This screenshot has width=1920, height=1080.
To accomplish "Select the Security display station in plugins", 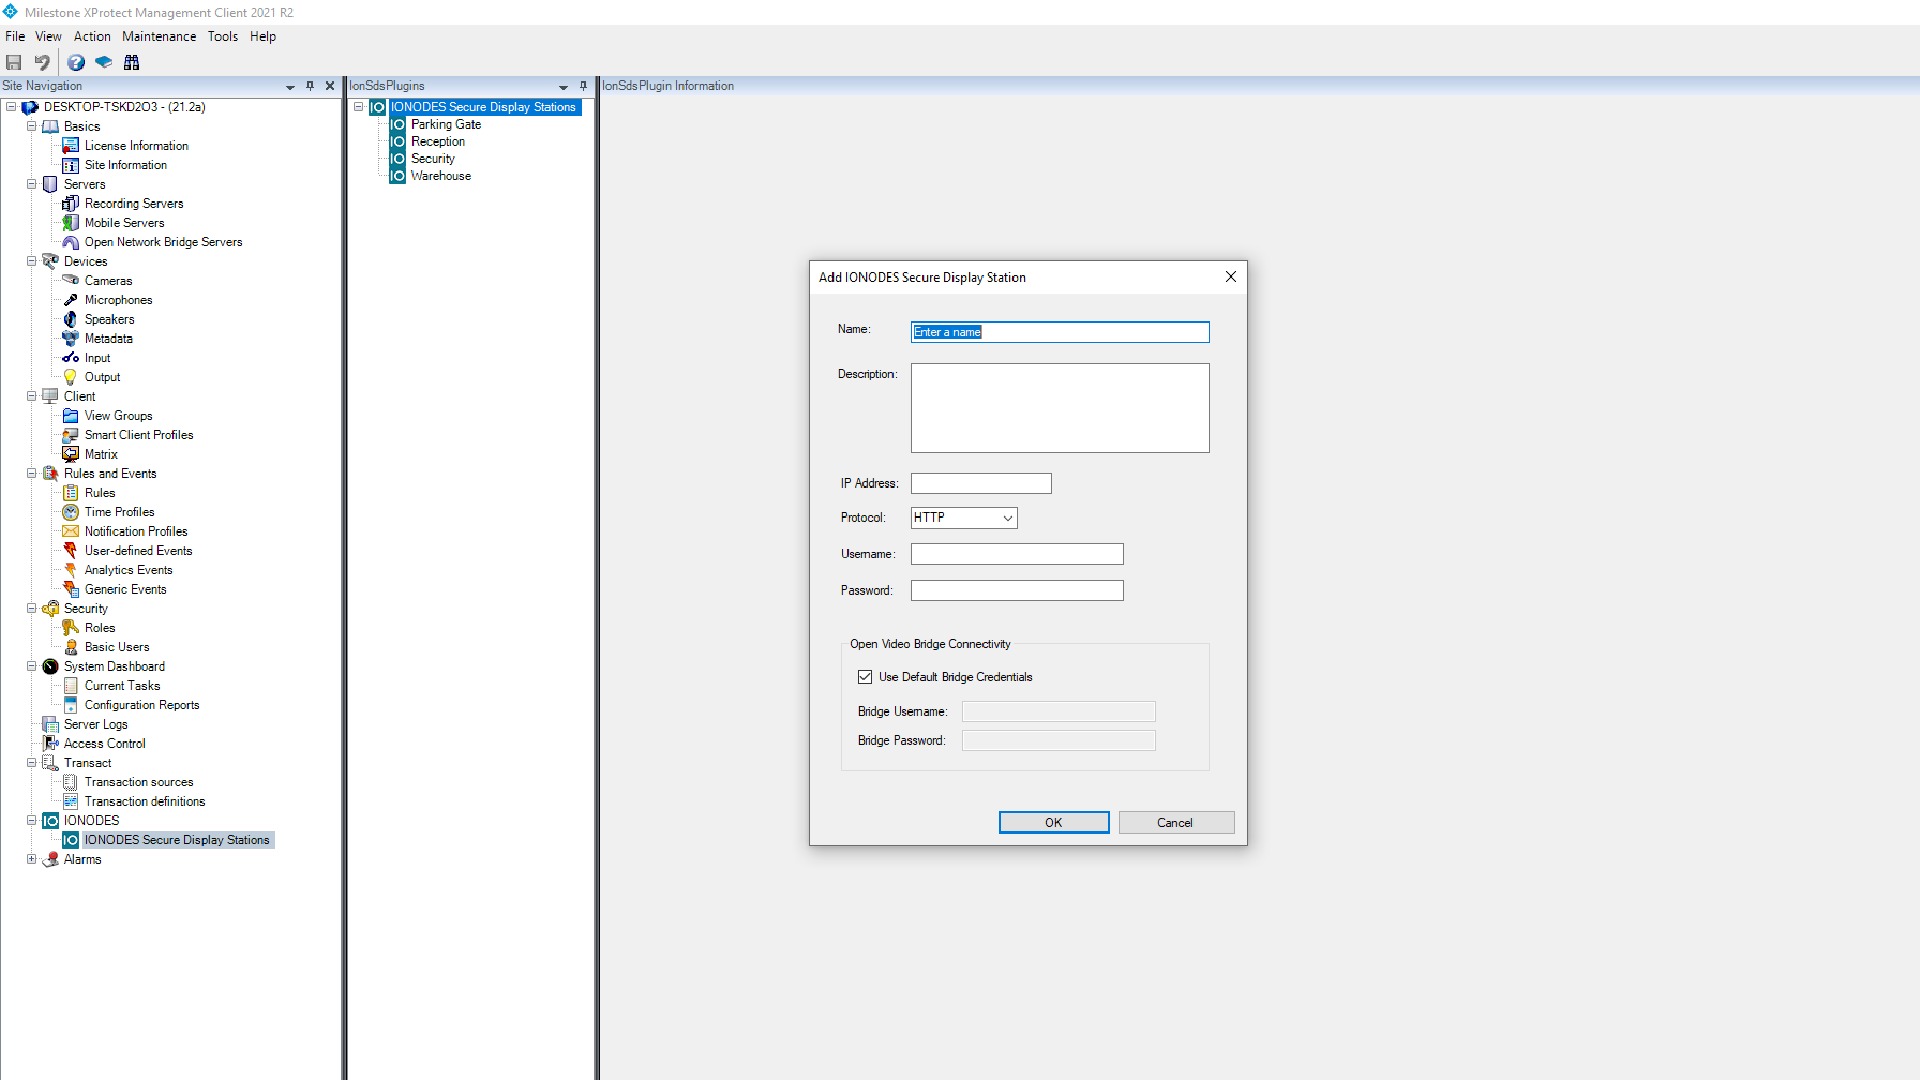I will pos(433,159).
